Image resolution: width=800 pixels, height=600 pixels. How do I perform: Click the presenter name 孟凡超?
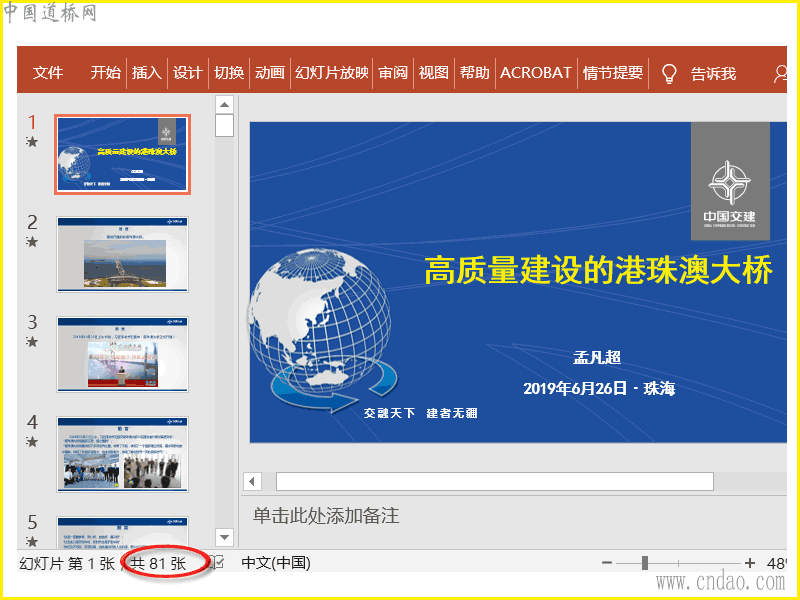[597, 357]
